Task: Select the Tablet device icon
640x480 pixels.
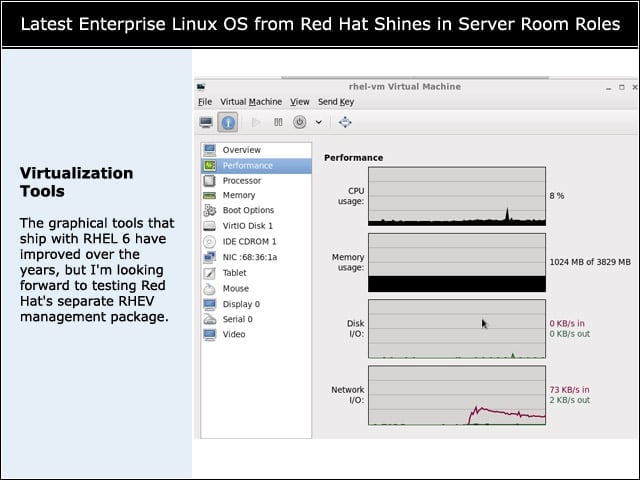Action: pyautogui.click(x=209, y=273)
